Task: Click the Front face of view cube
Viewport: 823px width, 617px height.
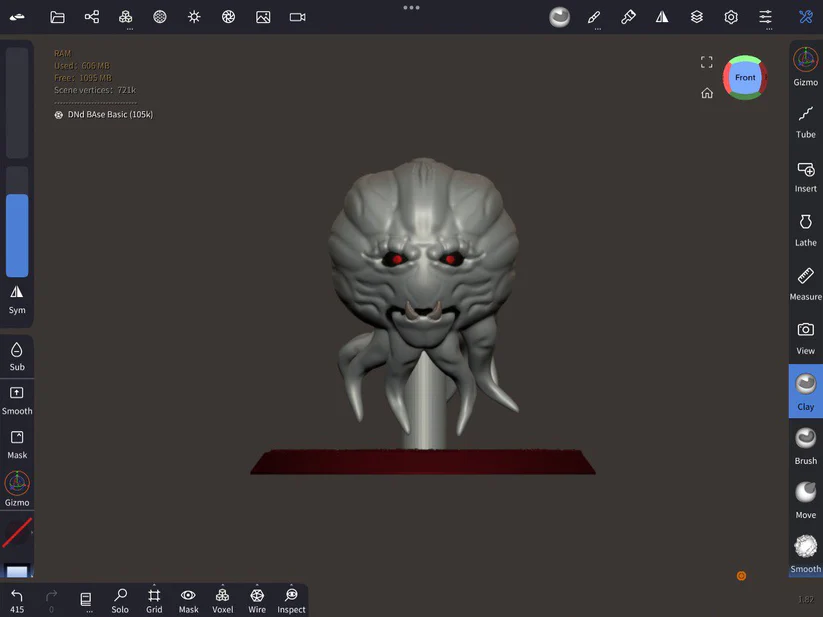Action: pyautogui.click(x=745, y=78)
